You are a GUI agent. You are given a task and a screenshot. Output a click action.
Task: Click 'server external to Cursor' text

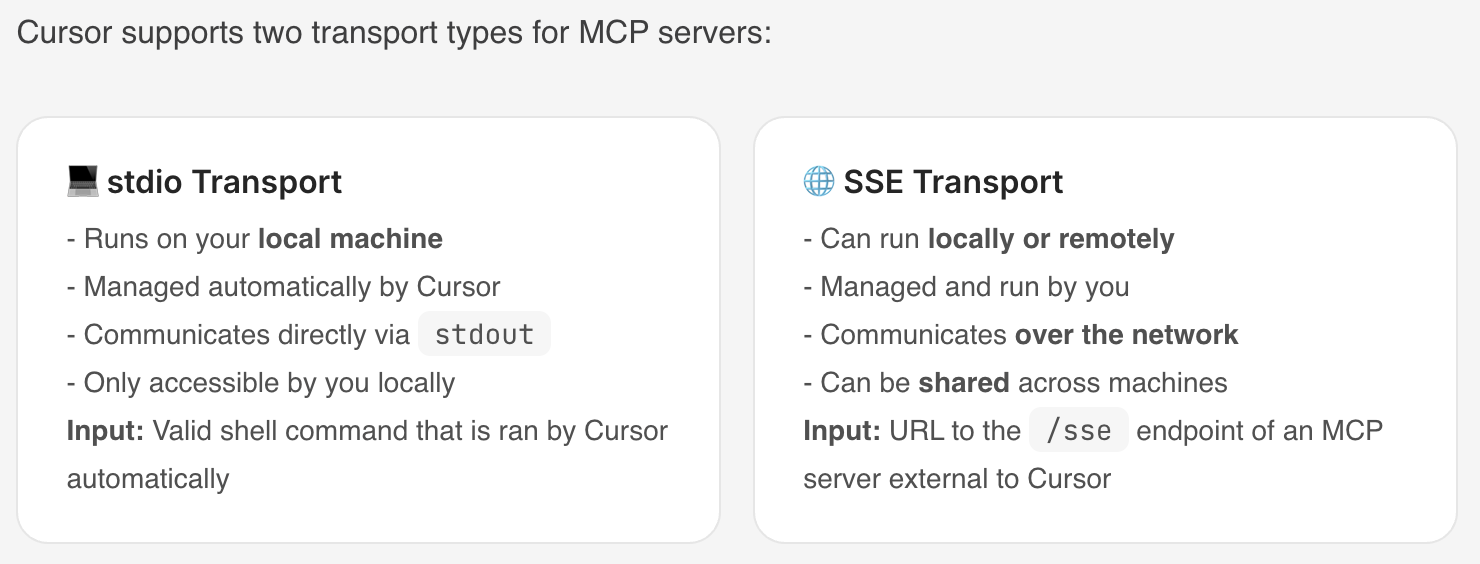[x=957, y=479]
